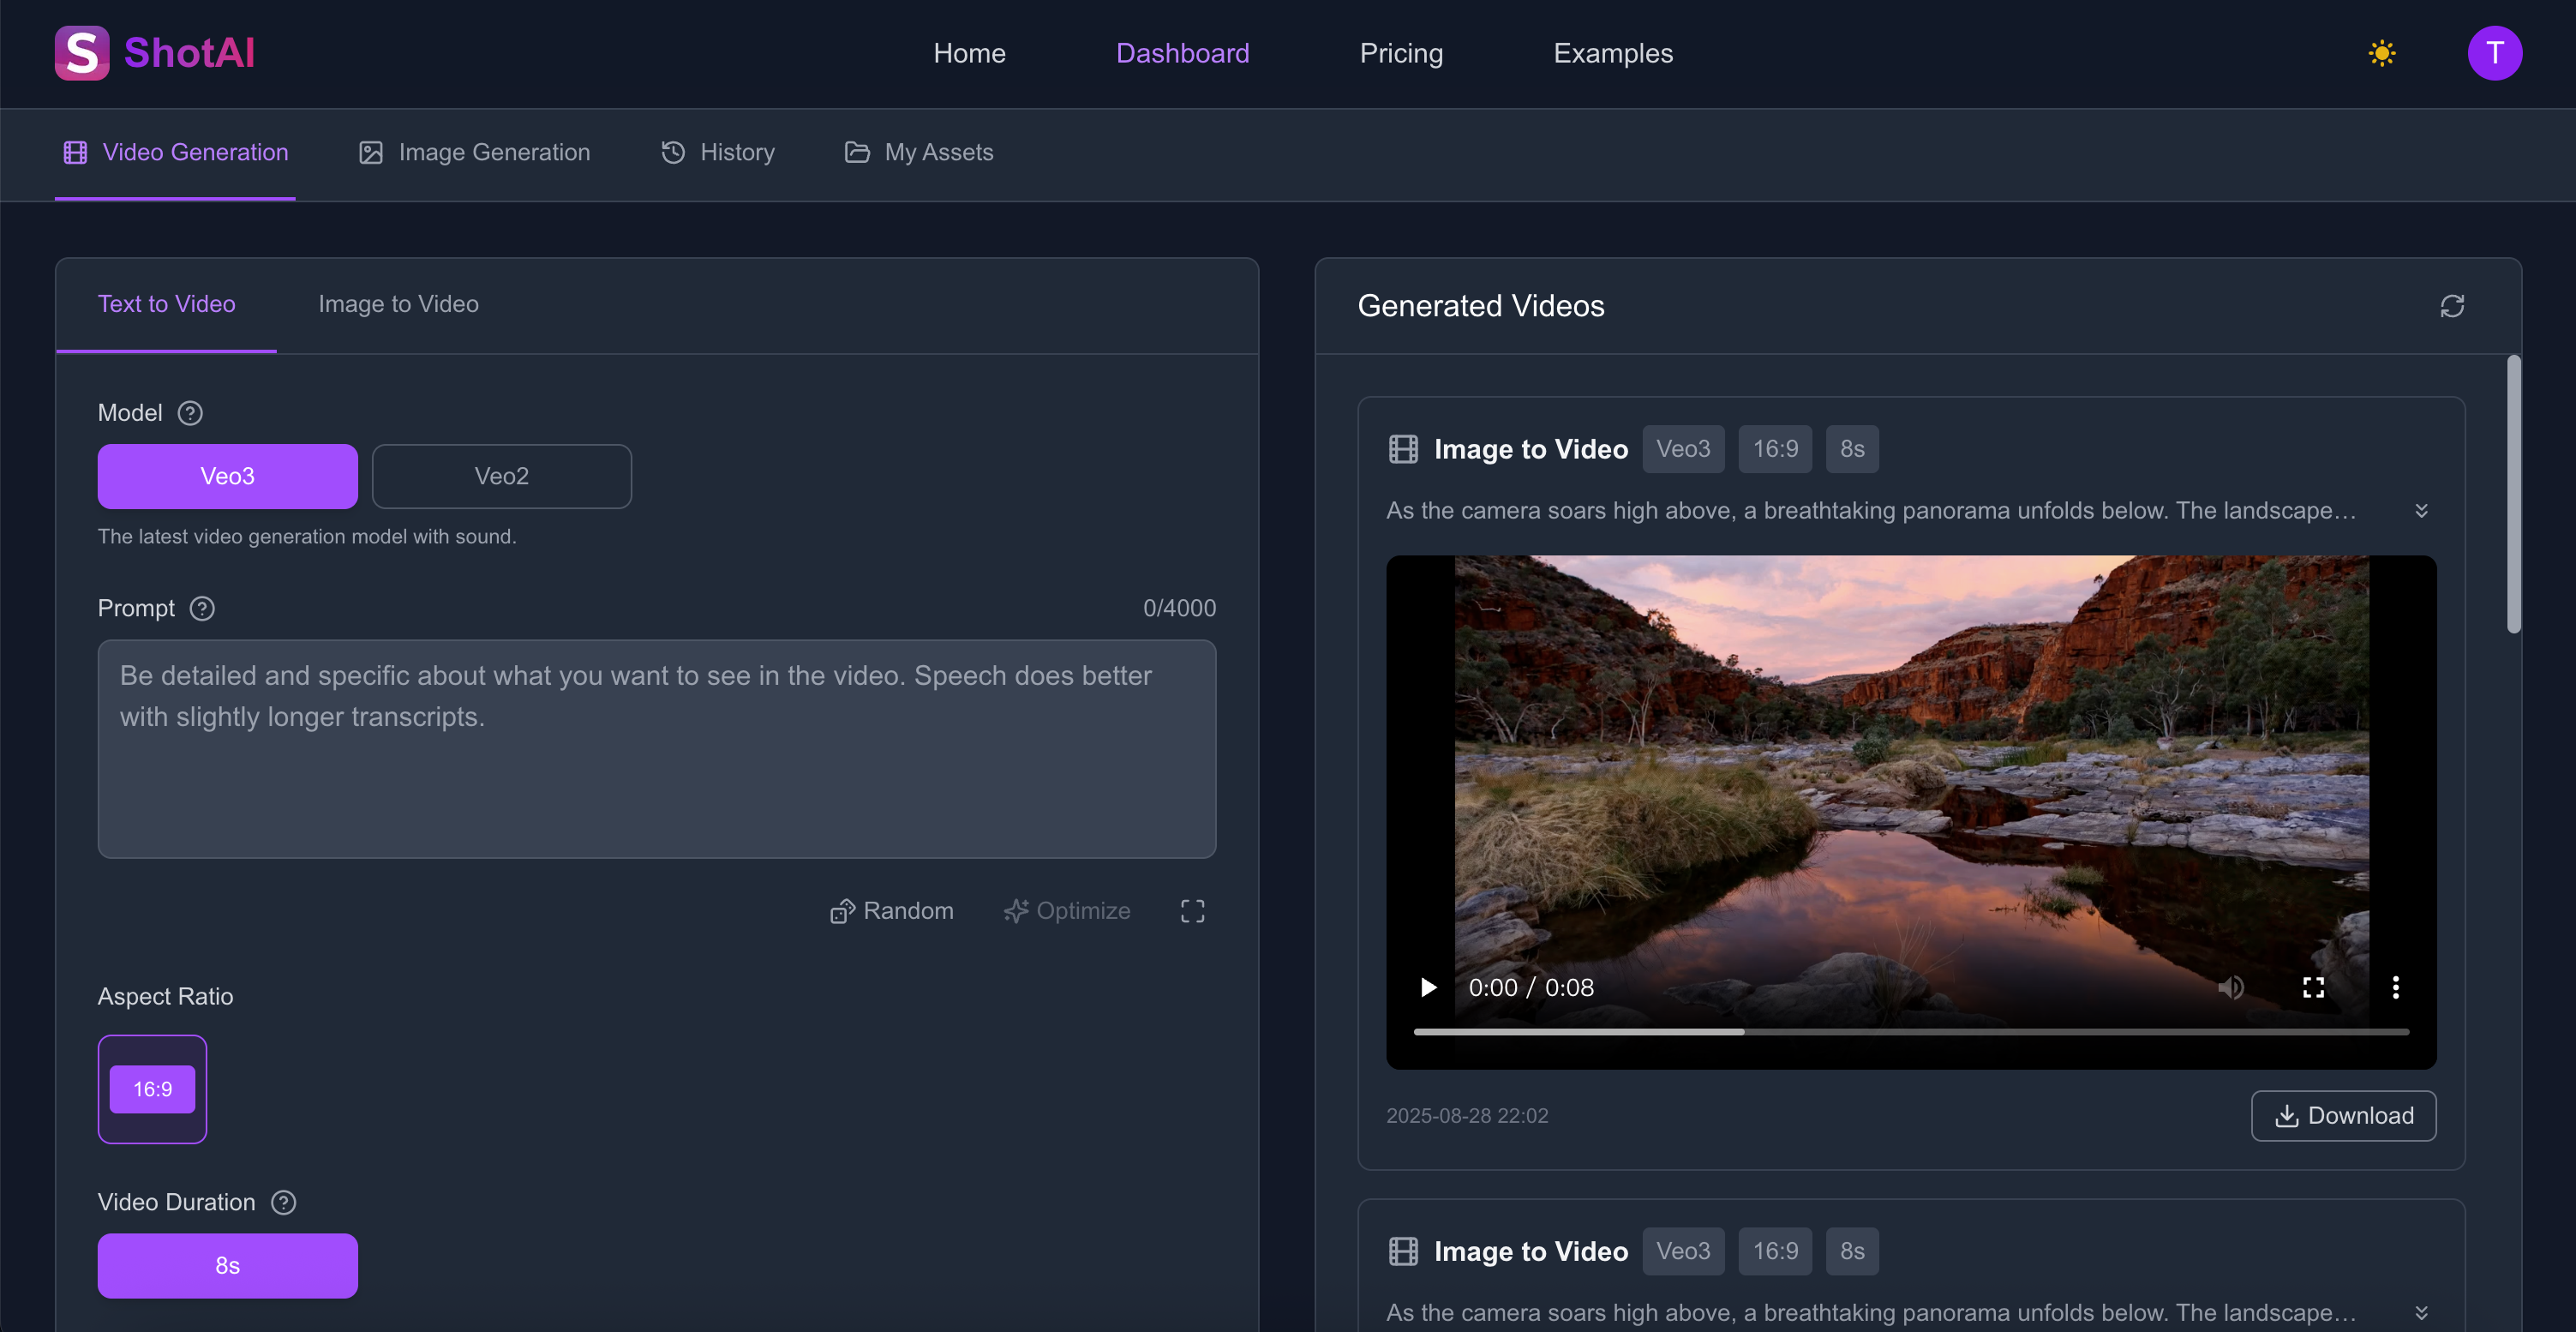This screenshot has width=2576, height=1332.
Task: Play the first generated video
Action: 1428,988
